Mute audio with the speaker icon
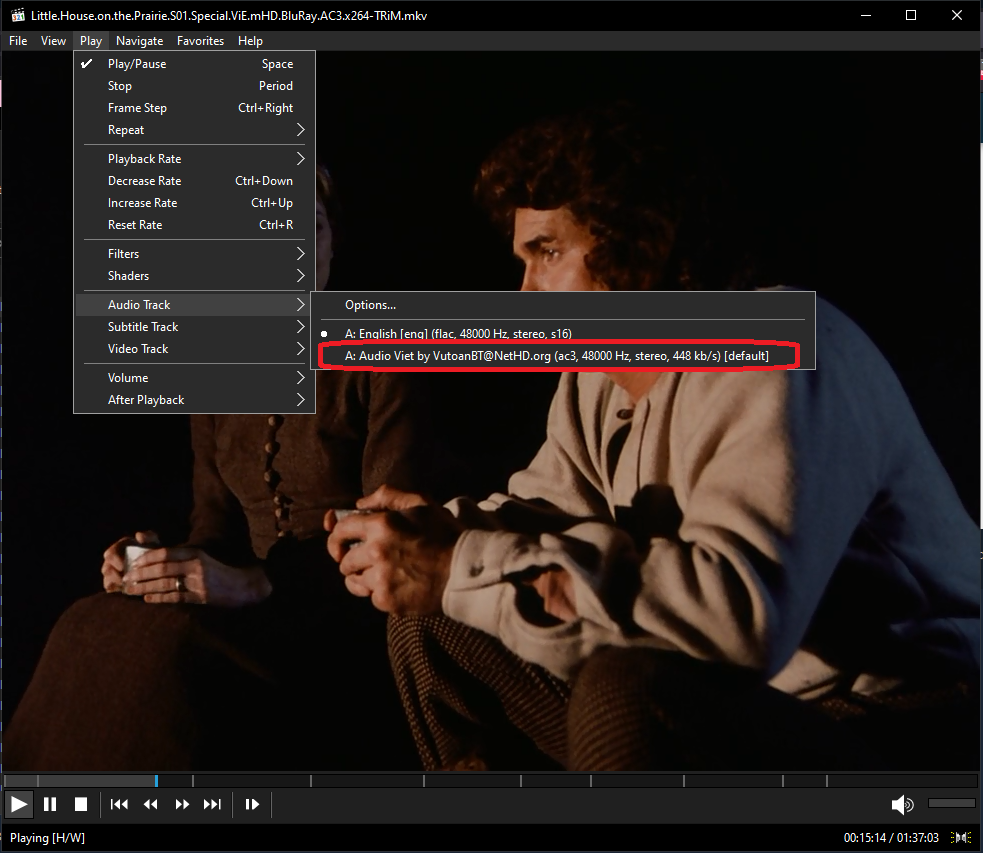Image resolution: width=985 pixels, height=854 pixels. 903,805
